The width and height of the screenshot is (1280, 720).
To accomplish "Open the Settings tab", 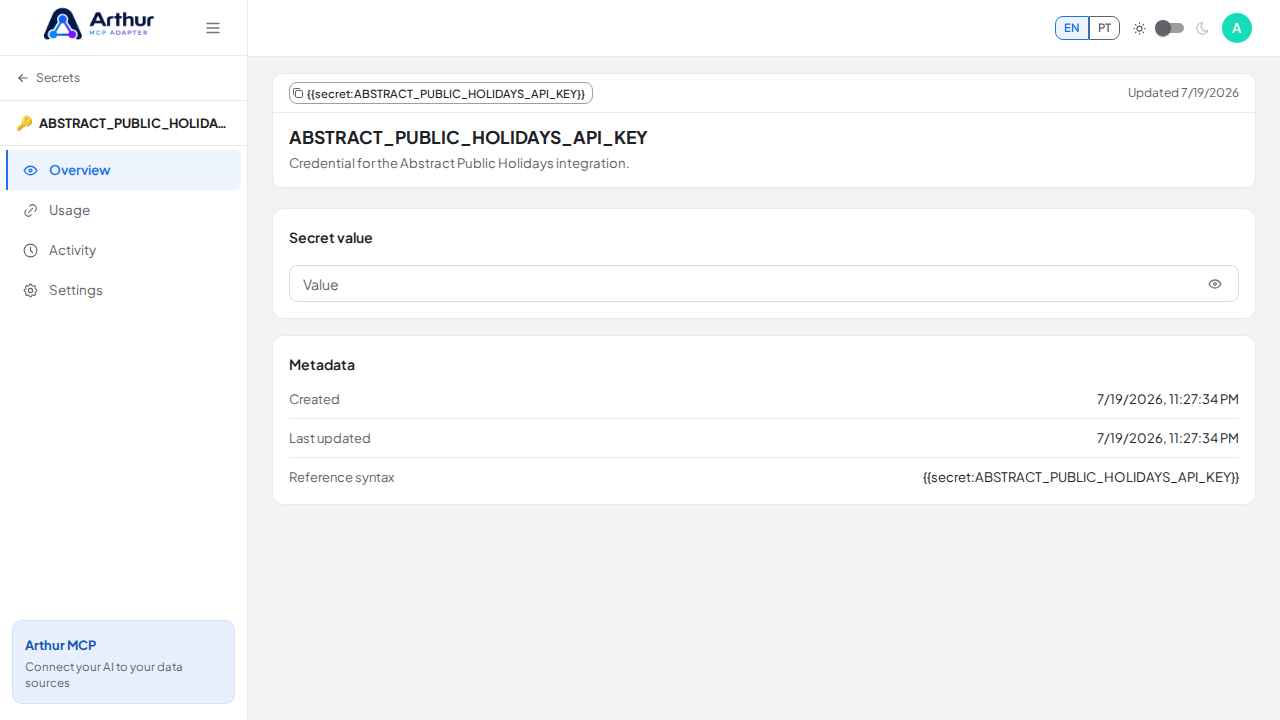I will click(123, 290).
